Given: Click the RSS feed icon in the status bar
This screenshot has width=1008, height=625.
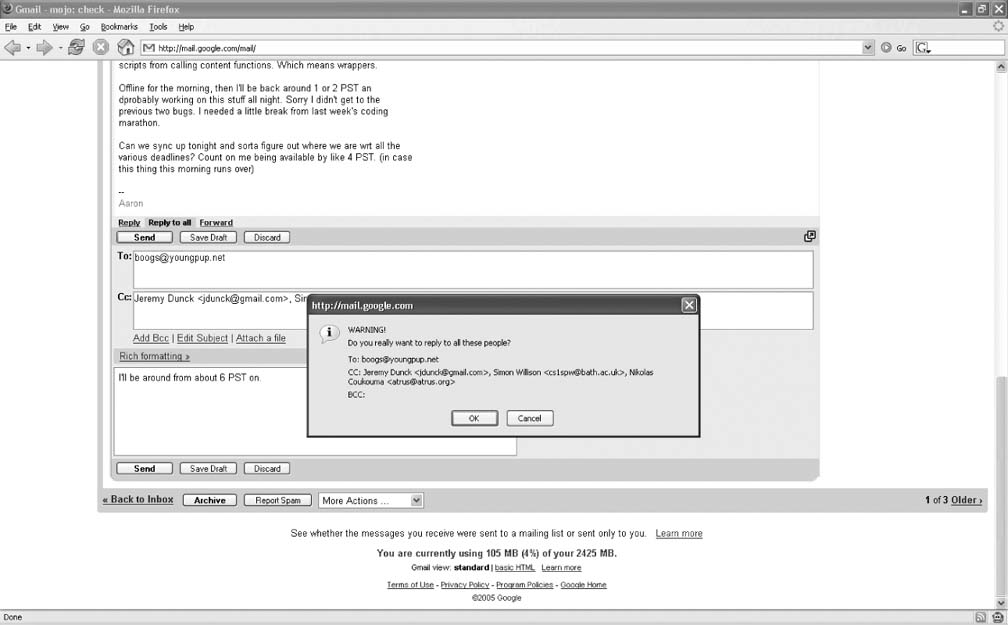Looking at the screenshot, I should [x=981, y=617].
